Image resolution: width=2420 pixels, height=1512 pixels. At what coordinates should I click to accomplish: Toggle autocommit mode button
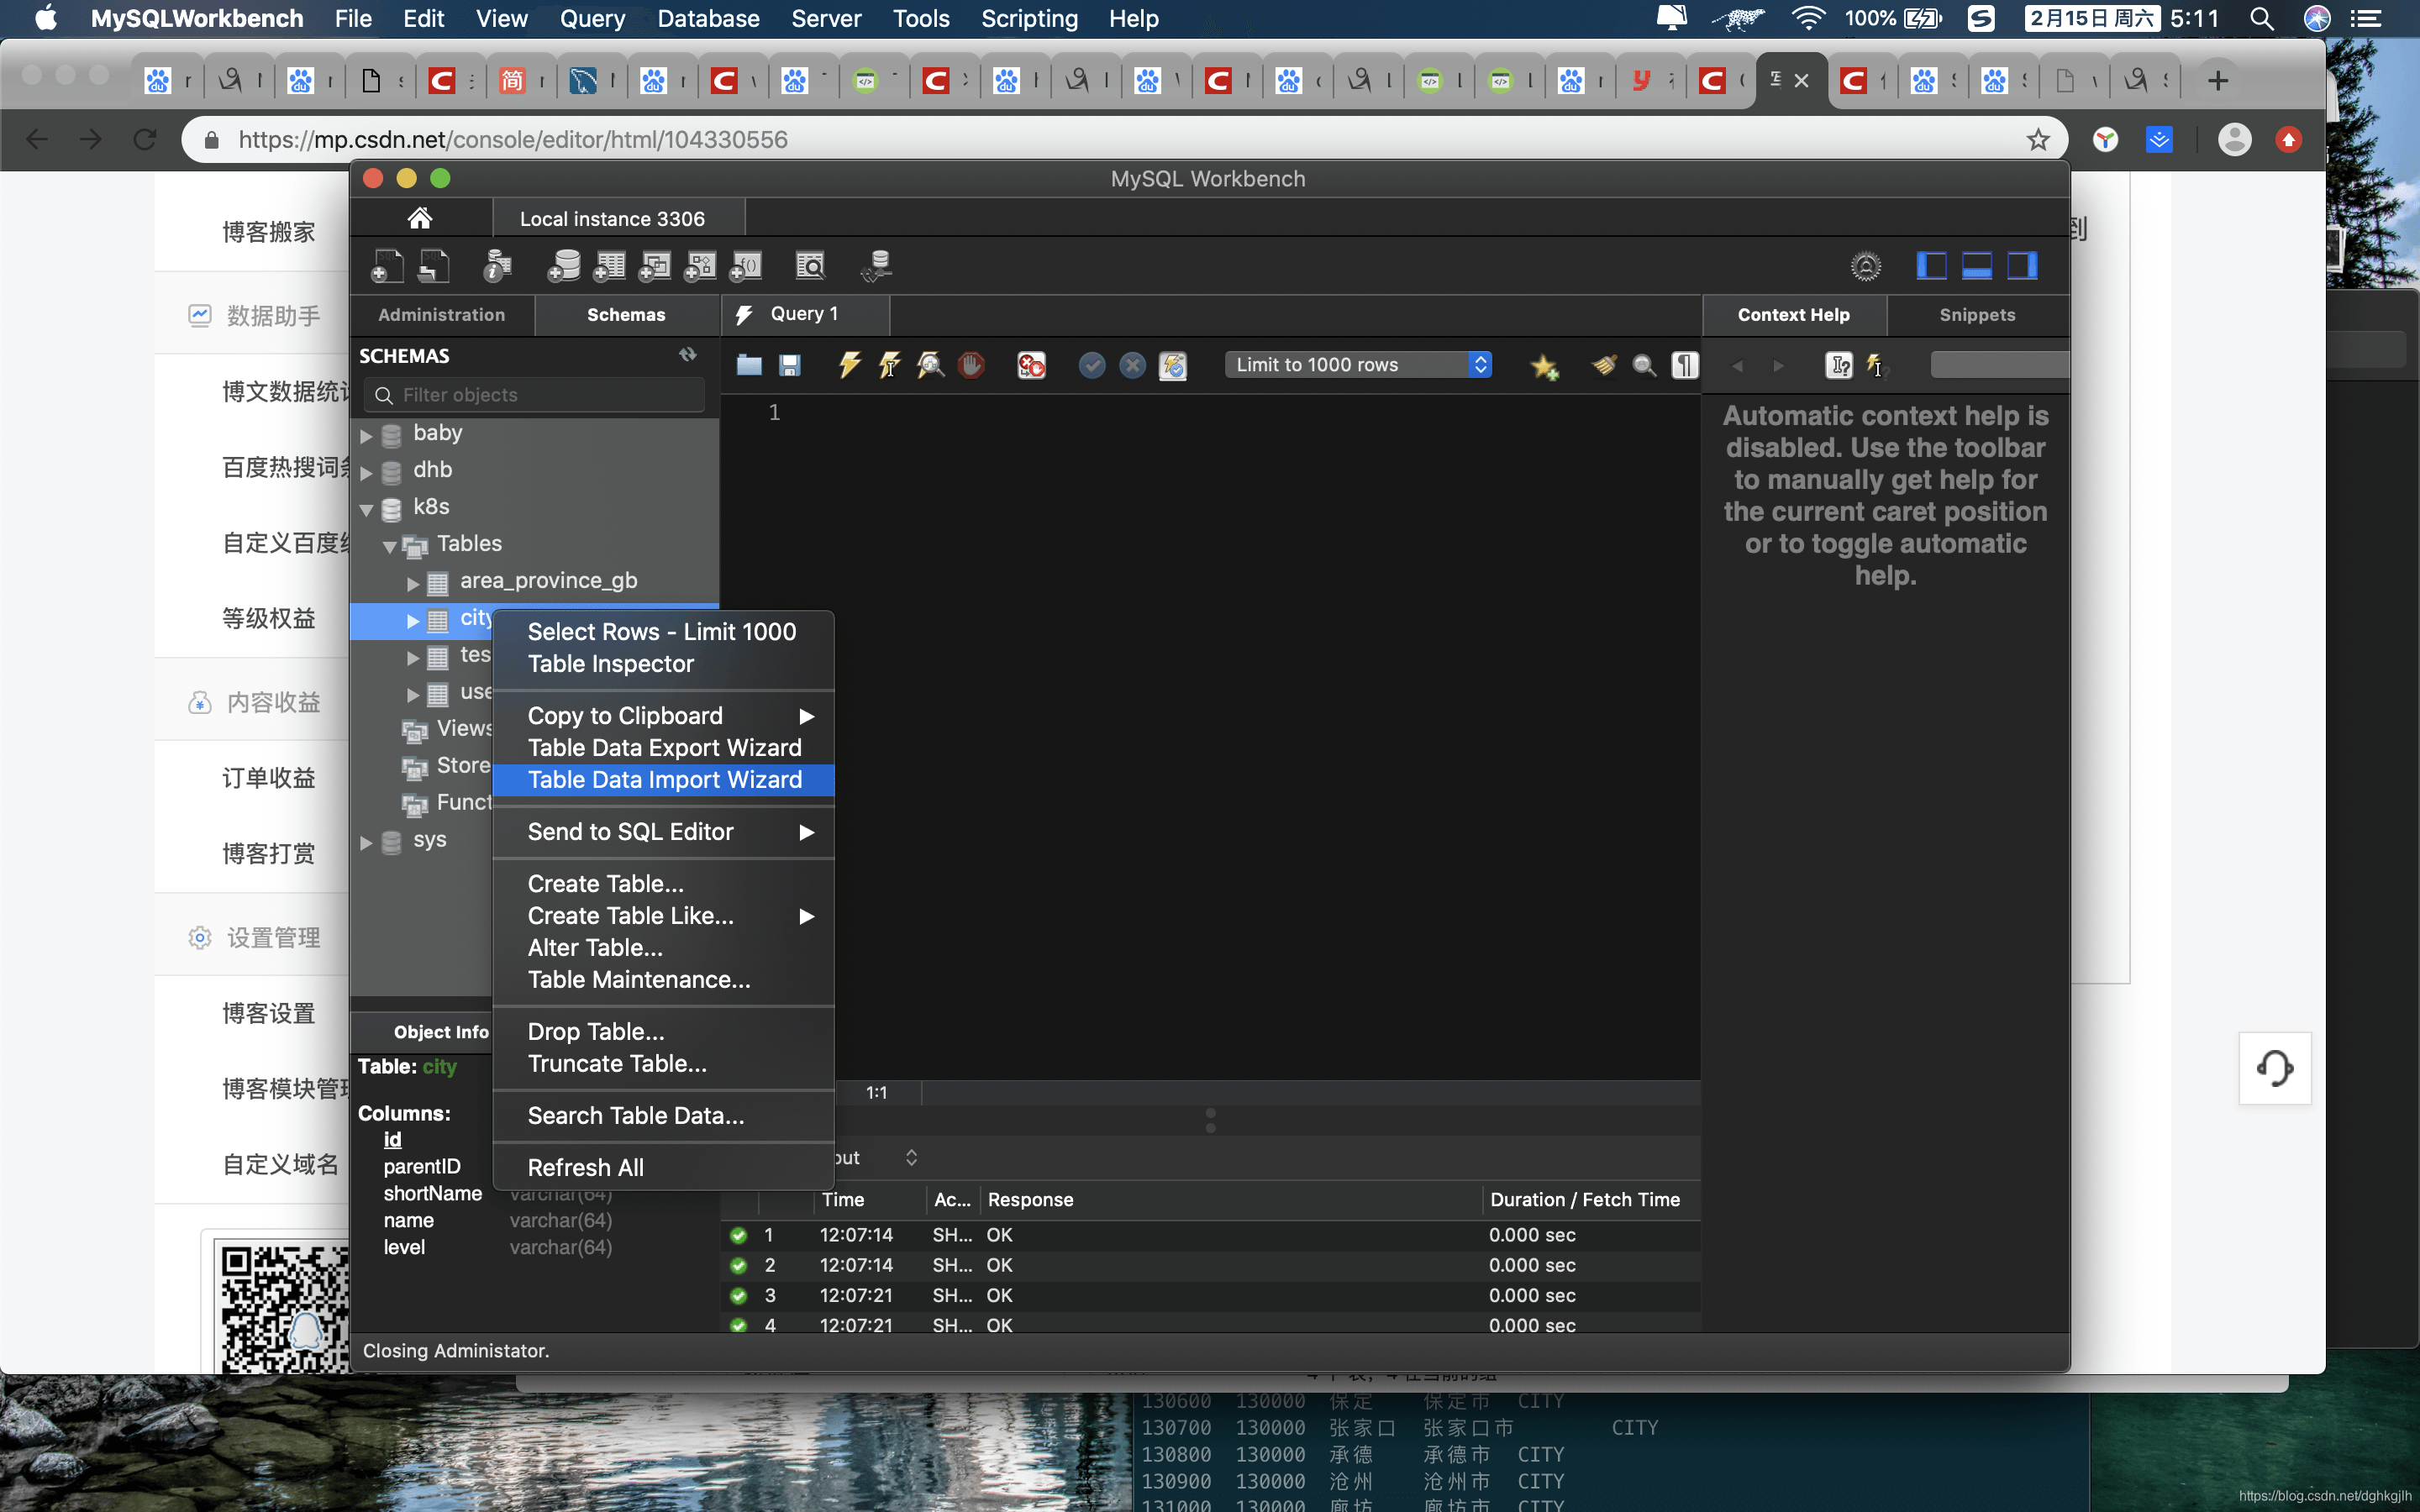click(x=1173, y=365)
